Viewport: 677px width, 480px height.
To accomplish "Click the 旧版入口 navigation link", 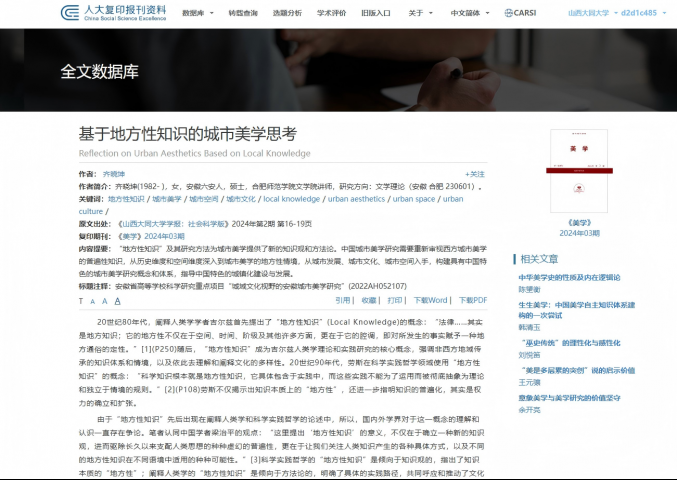I will pyautogui.click(x=376, y=14).
